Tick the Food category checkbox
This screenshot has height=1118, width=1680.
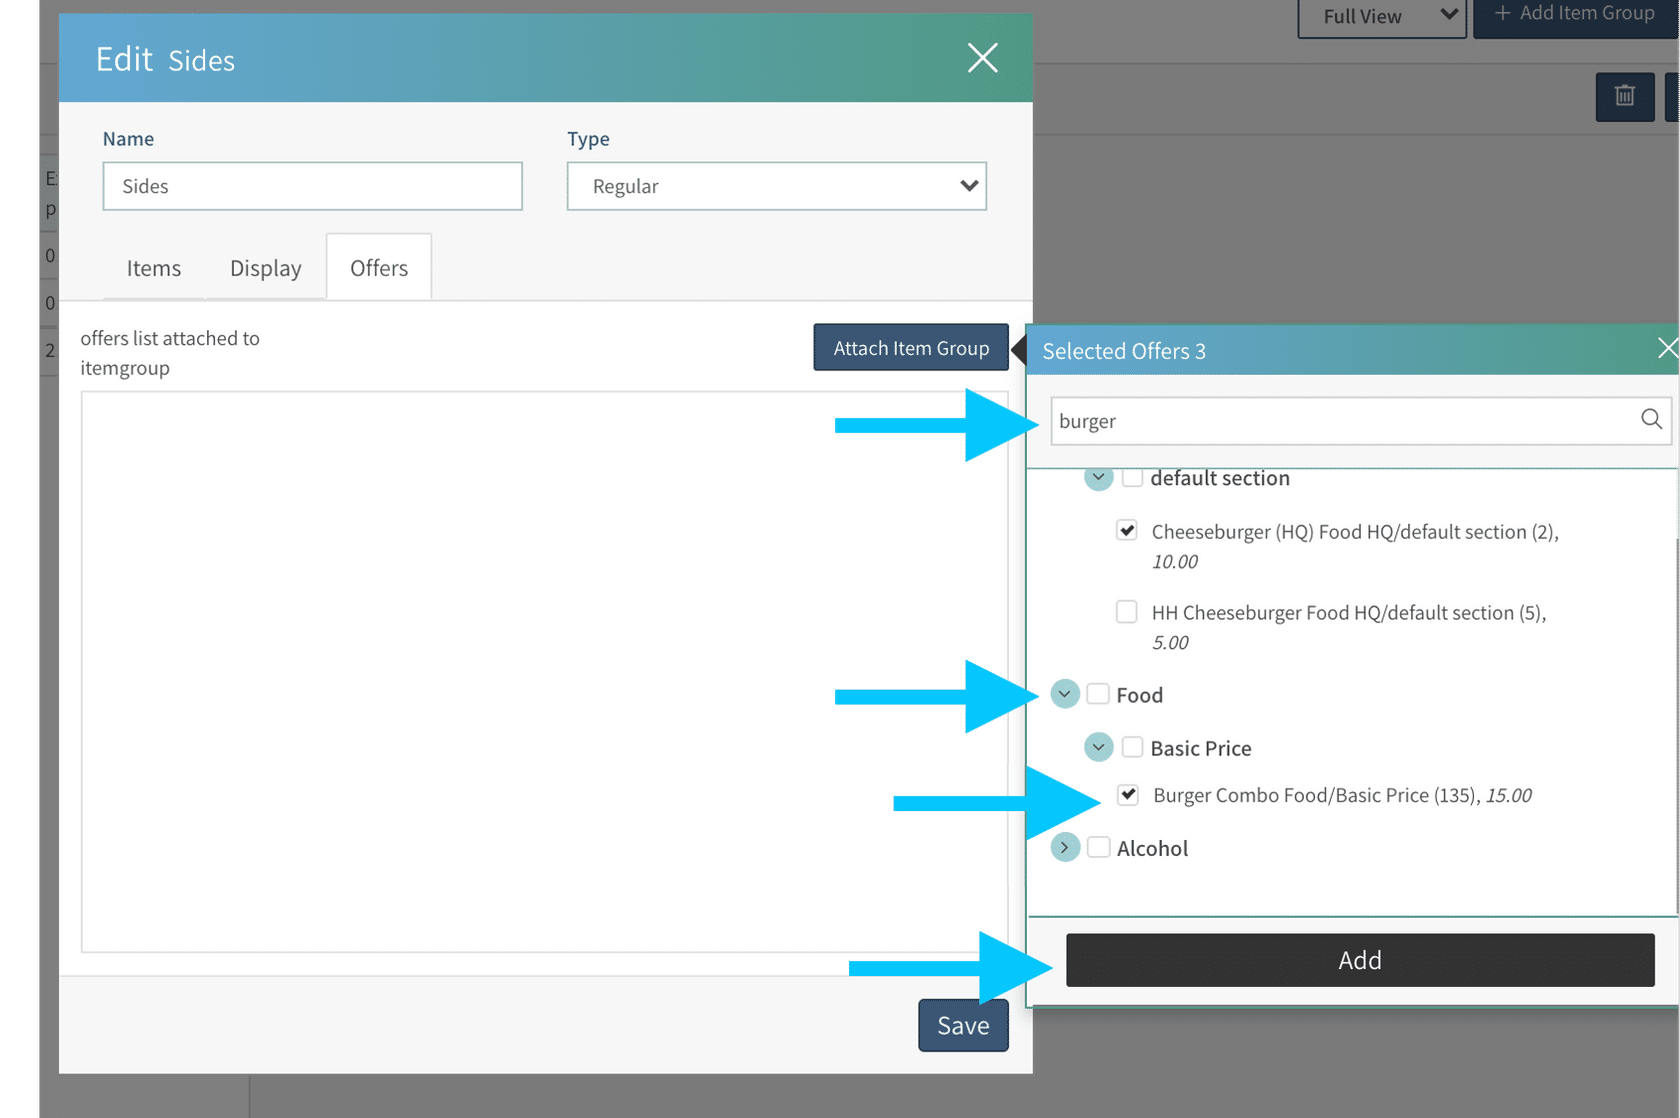(x=1098, y=694)
